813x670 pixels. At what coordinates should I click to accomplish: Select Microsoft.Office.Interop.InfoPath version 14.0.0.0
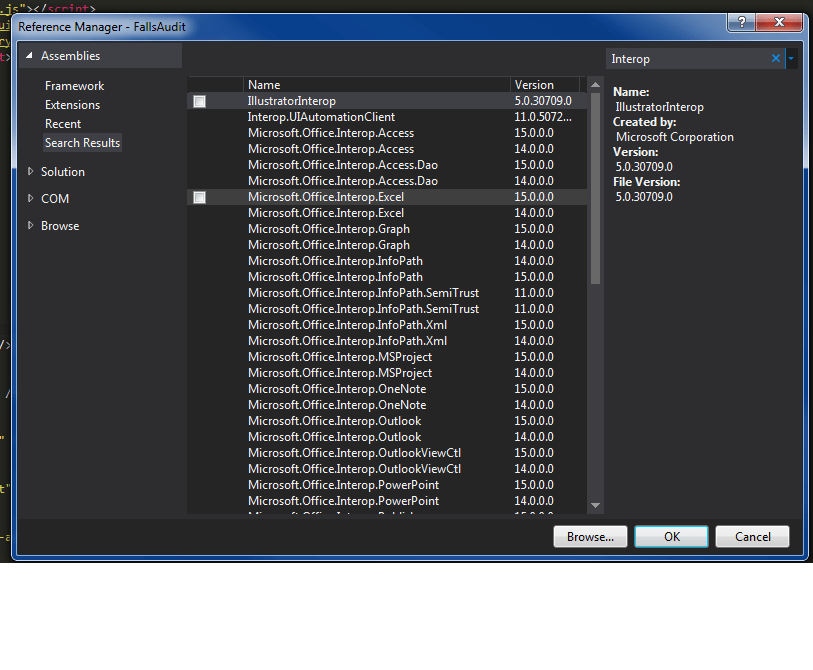point(387,261)
